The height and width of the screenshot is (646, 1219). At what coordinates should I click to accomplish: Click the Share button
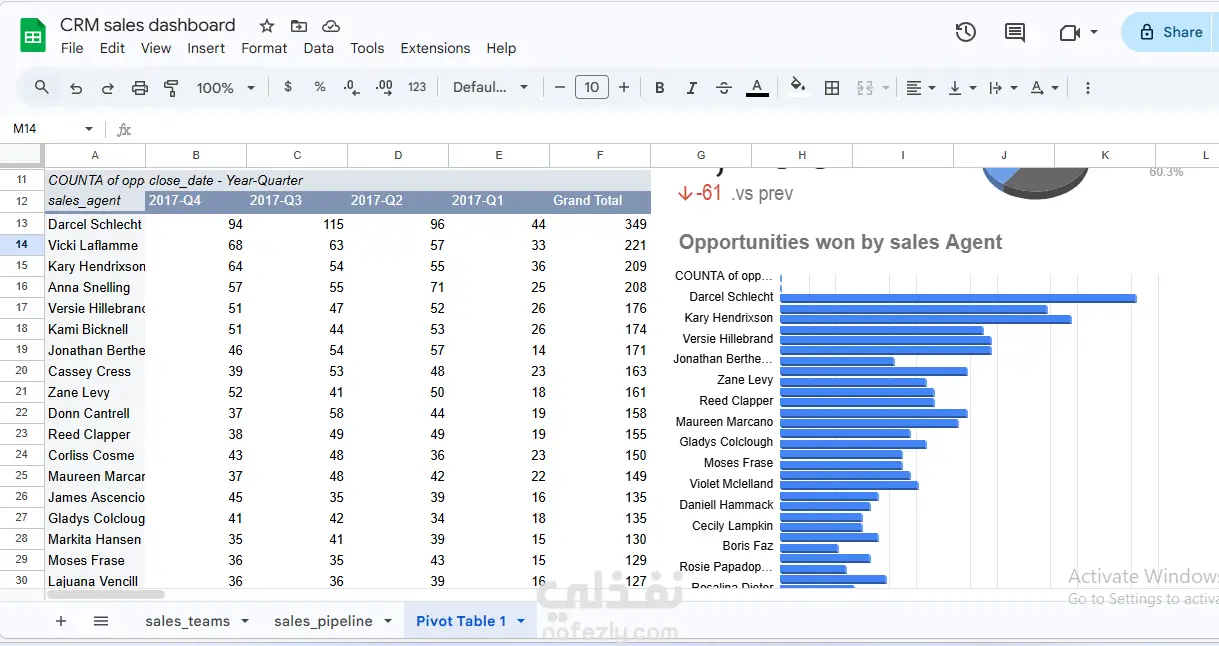tap(1172, 32)
